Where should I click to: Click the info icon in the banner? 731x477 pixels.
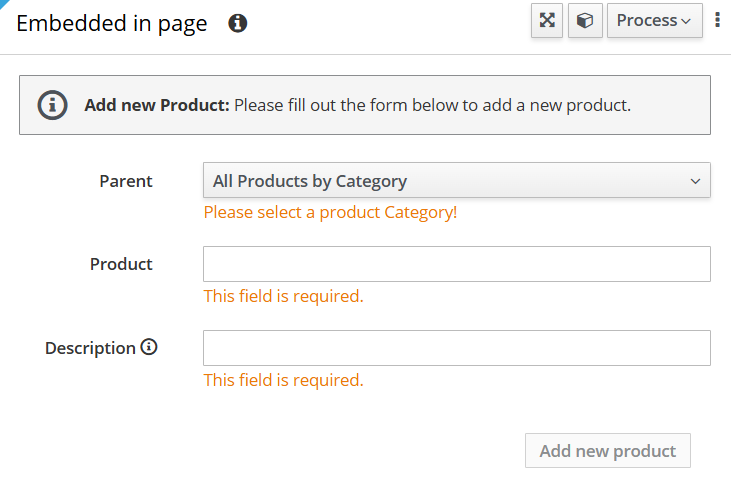(52, 105)
